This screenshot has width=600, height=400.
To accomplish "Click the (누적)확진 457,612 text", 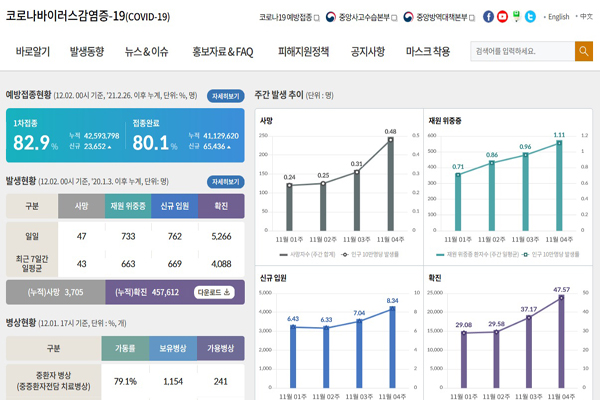I will click(x=147, y=292).
